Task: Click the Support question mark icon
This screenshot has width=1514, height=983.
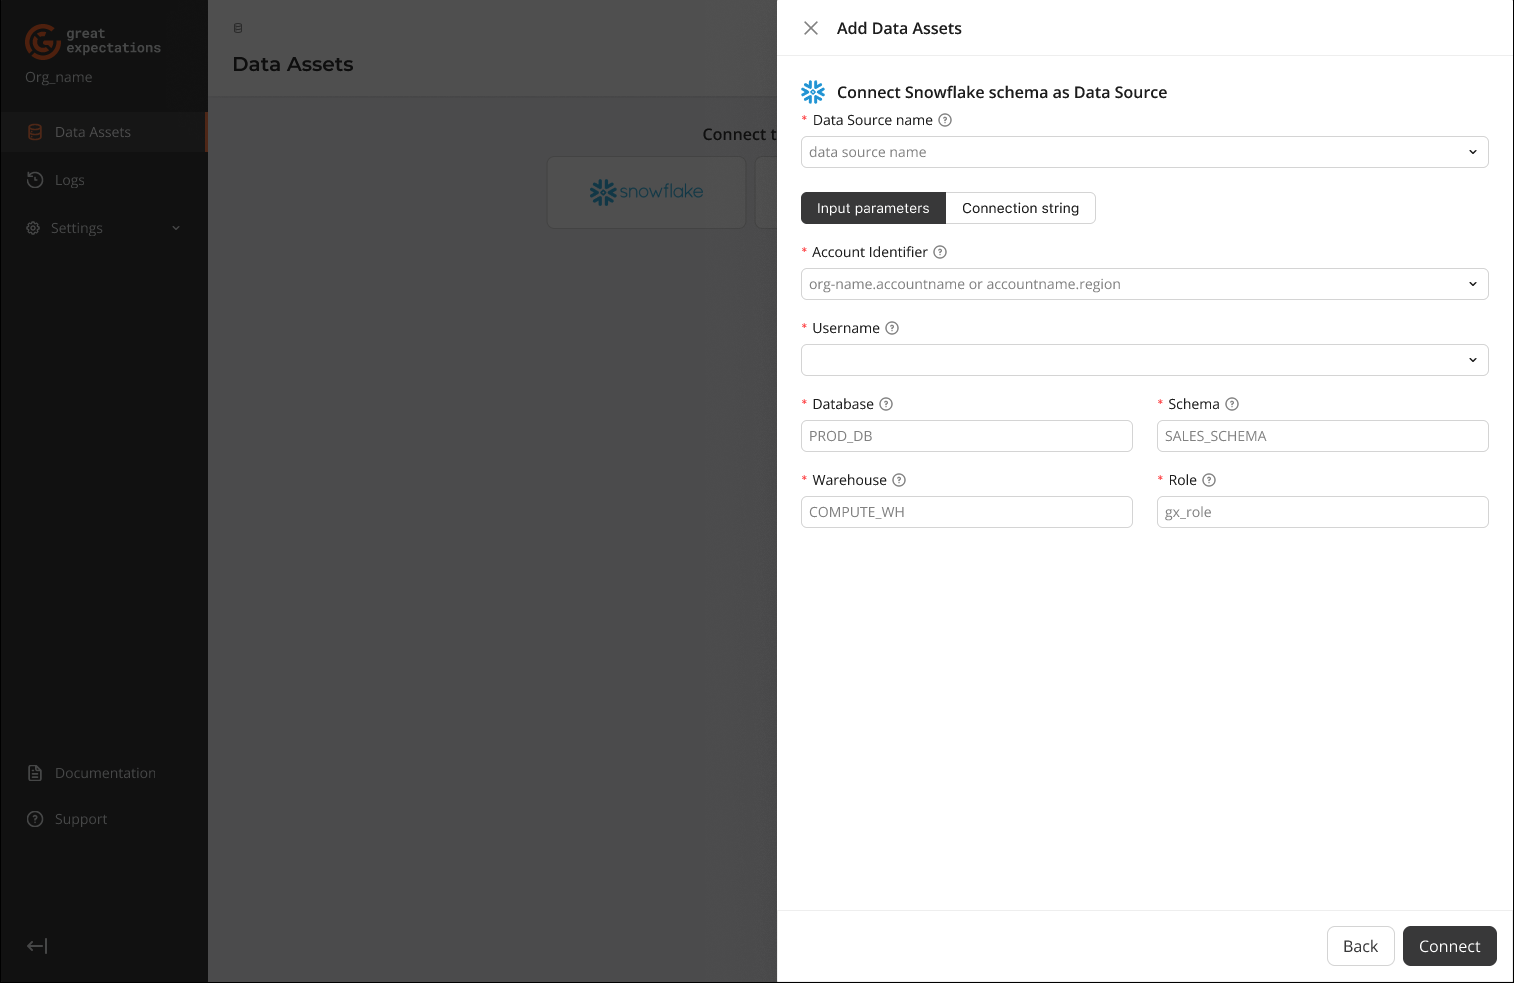Action: (x=35, y=819)
